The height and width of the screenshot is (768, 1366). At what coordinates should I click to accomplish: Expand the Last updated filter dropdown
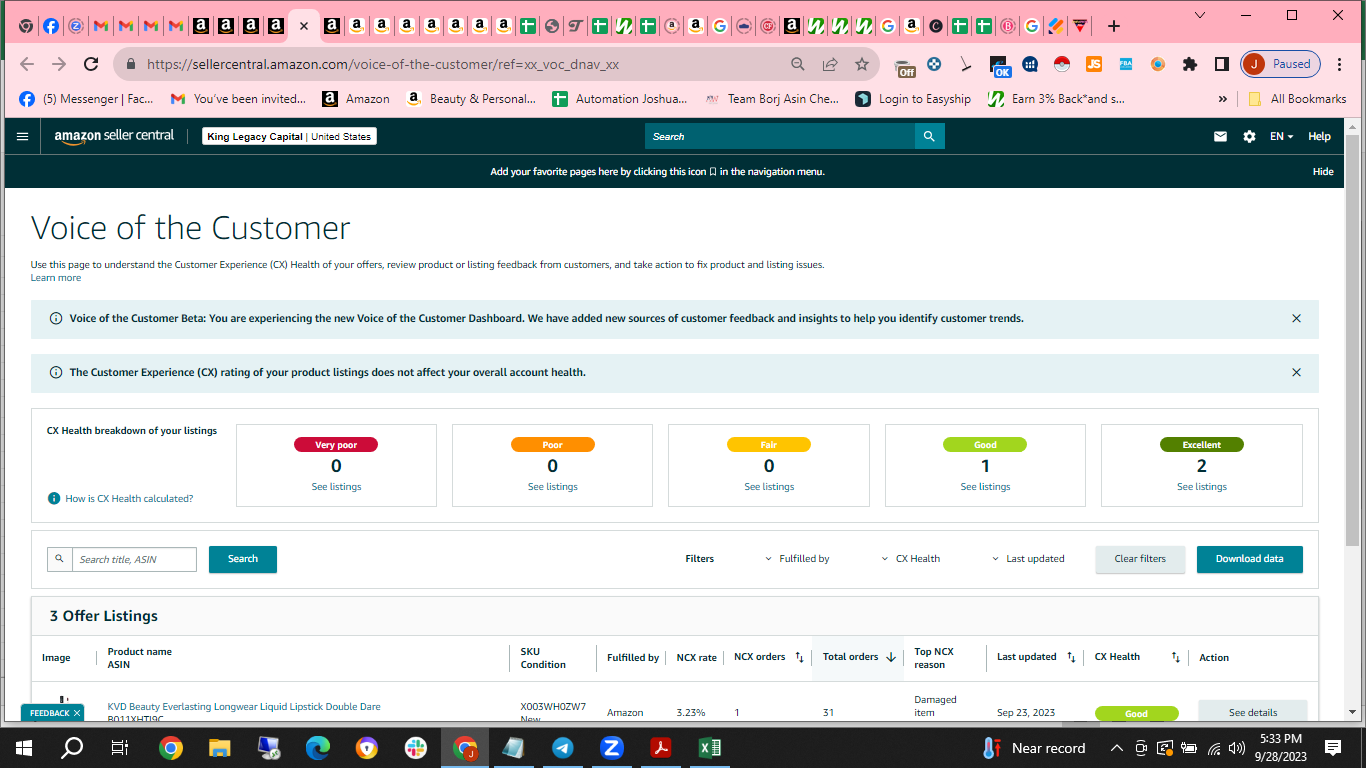tap(1028, 559)
